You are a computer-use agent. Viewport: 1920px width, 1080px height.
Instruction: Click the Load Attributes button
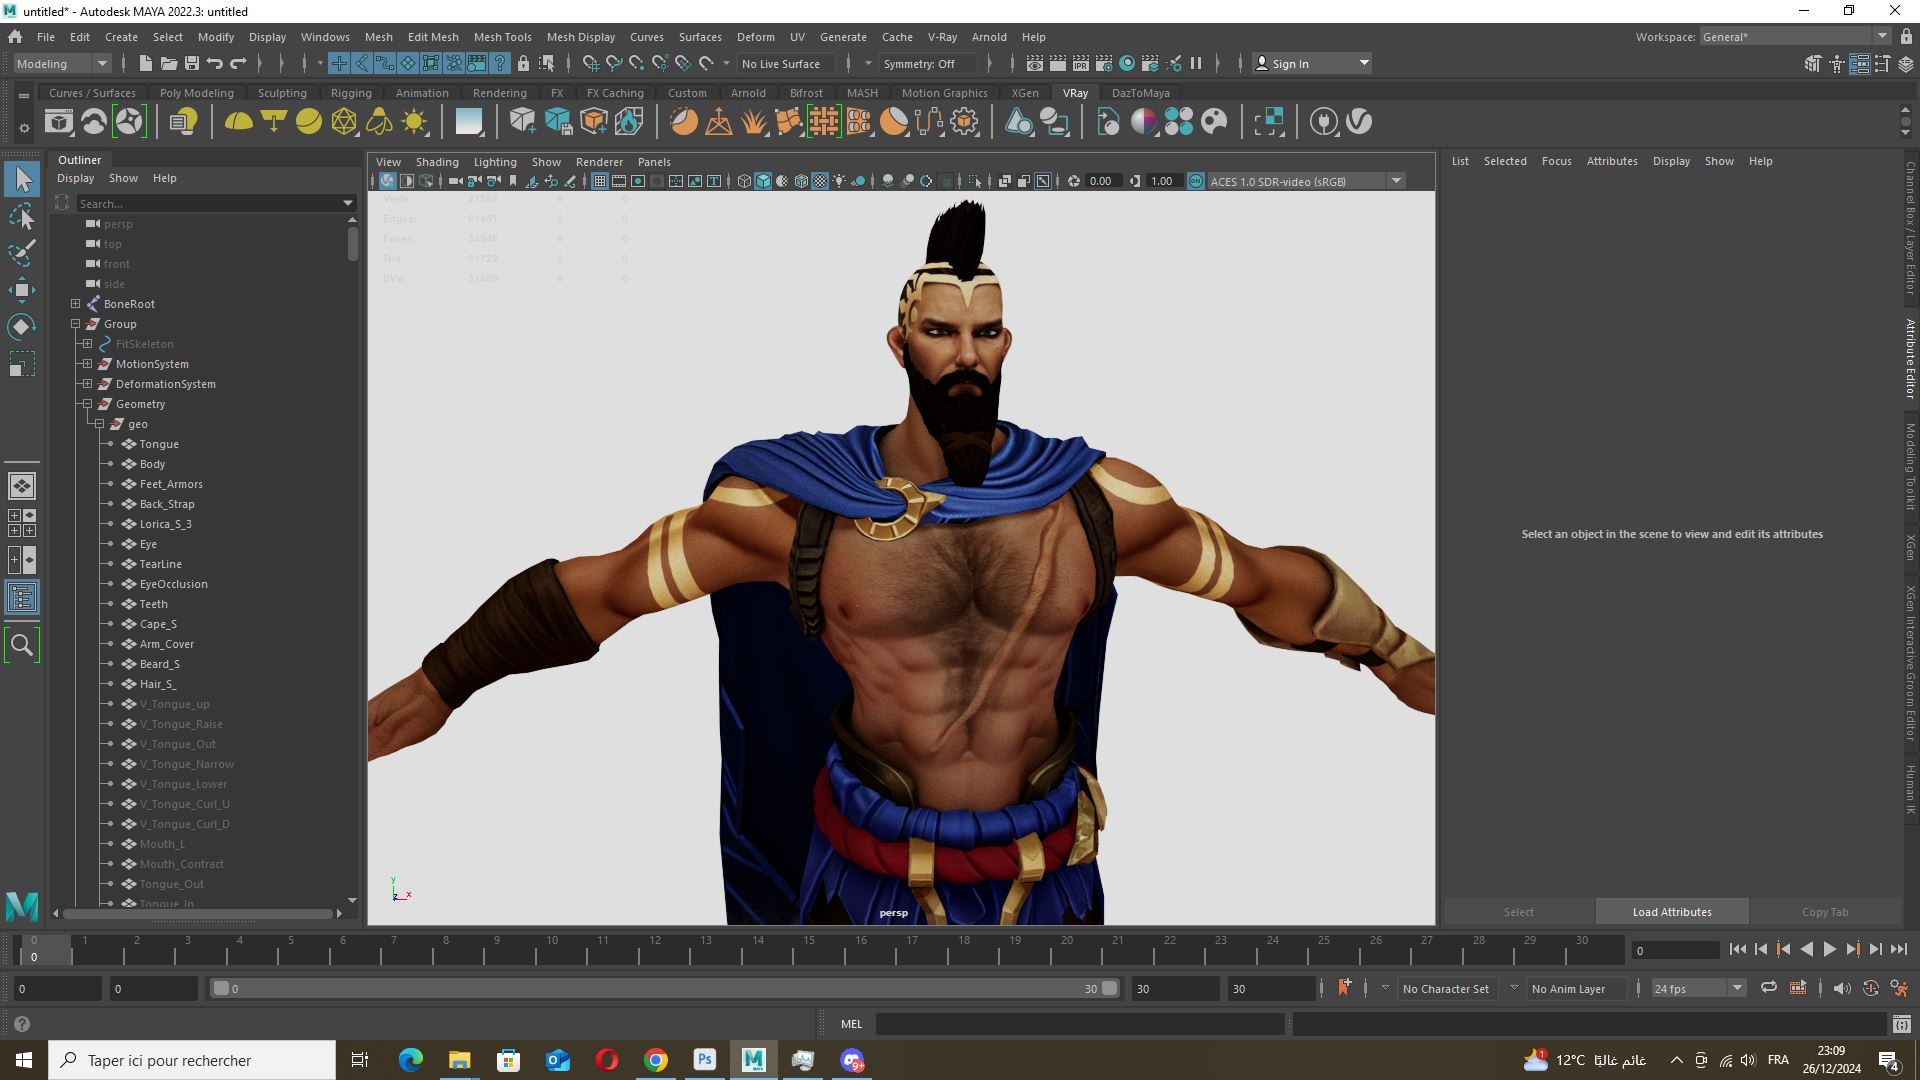tap(1671, 912)
